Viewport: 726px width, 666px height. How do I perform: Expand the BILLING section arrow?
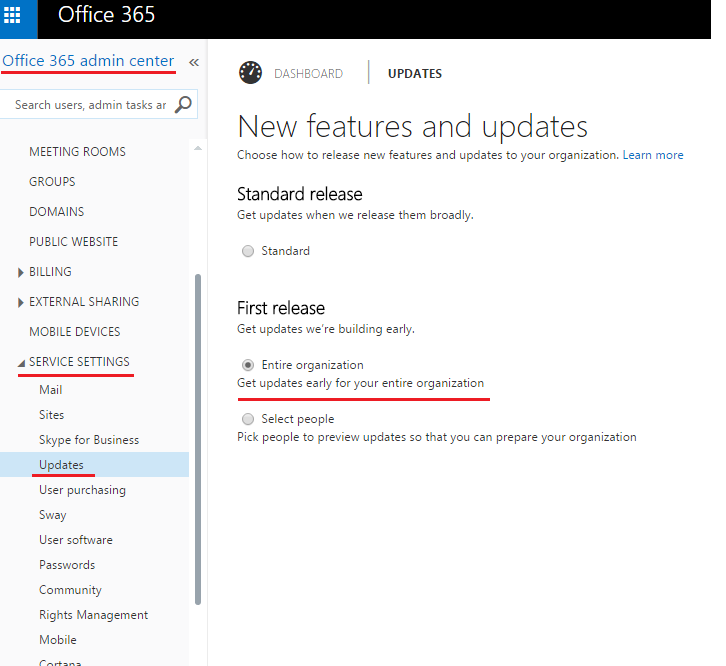click(20, 272)
